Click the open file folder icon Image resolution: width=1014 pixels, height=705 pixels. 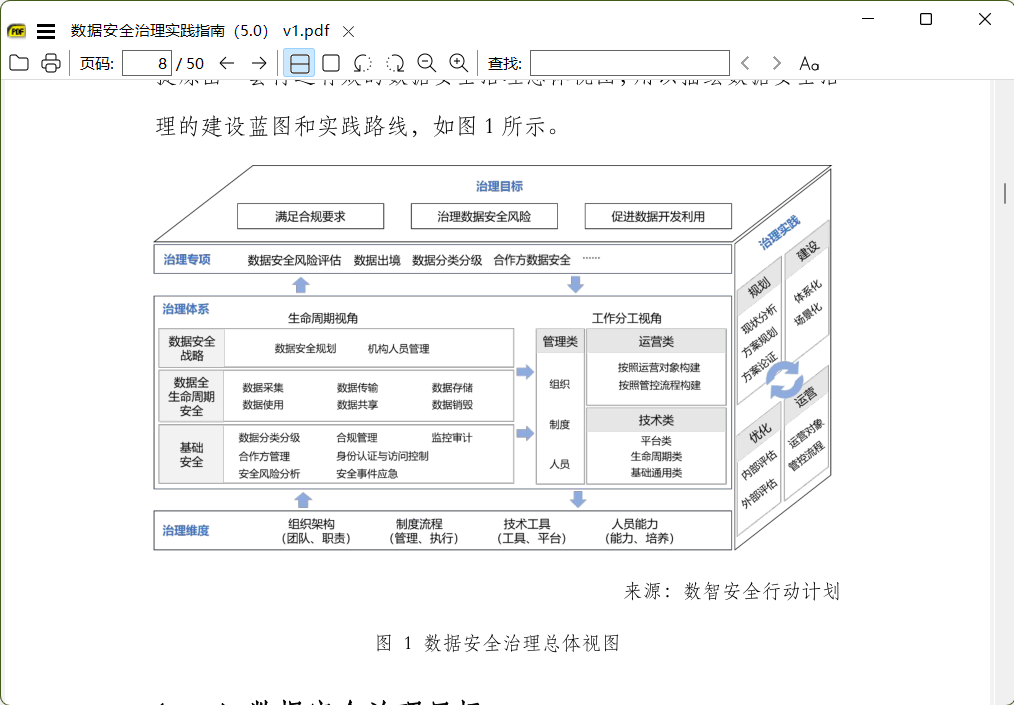click(x=19, y=63)
